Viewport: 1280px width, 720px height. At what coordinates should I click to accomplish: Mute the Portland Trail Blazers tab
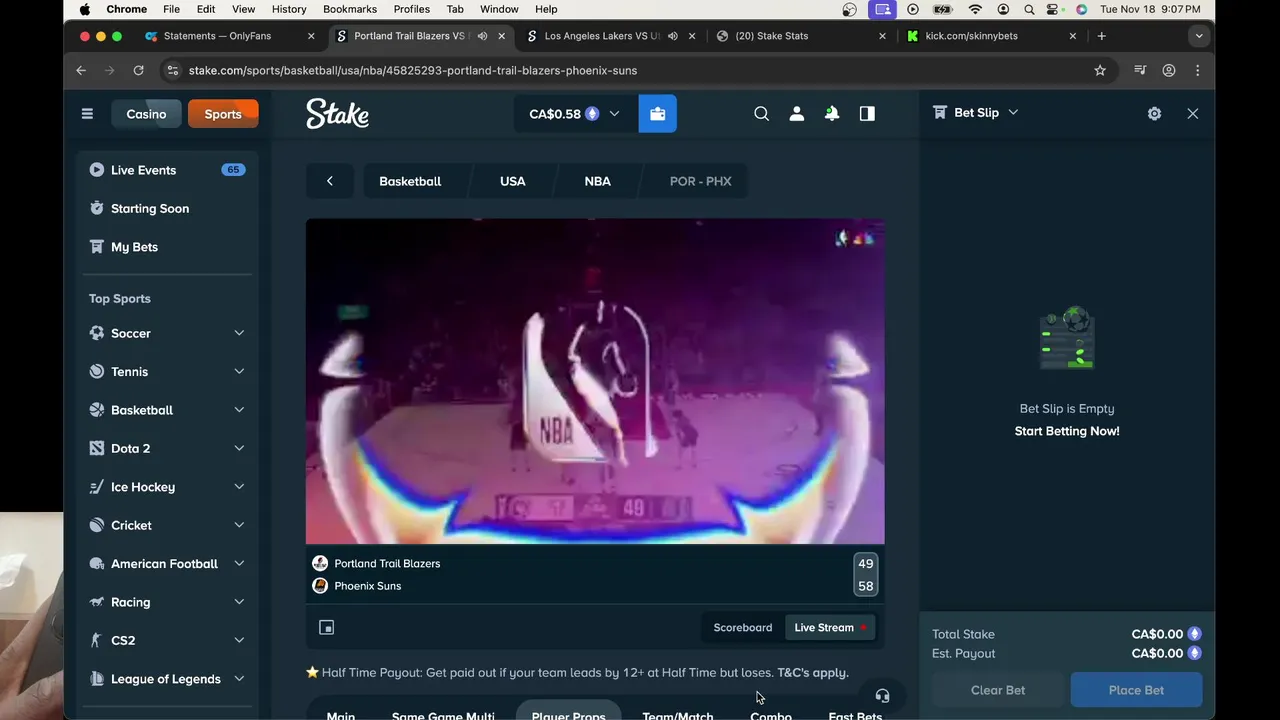click(x=482, y=36)
